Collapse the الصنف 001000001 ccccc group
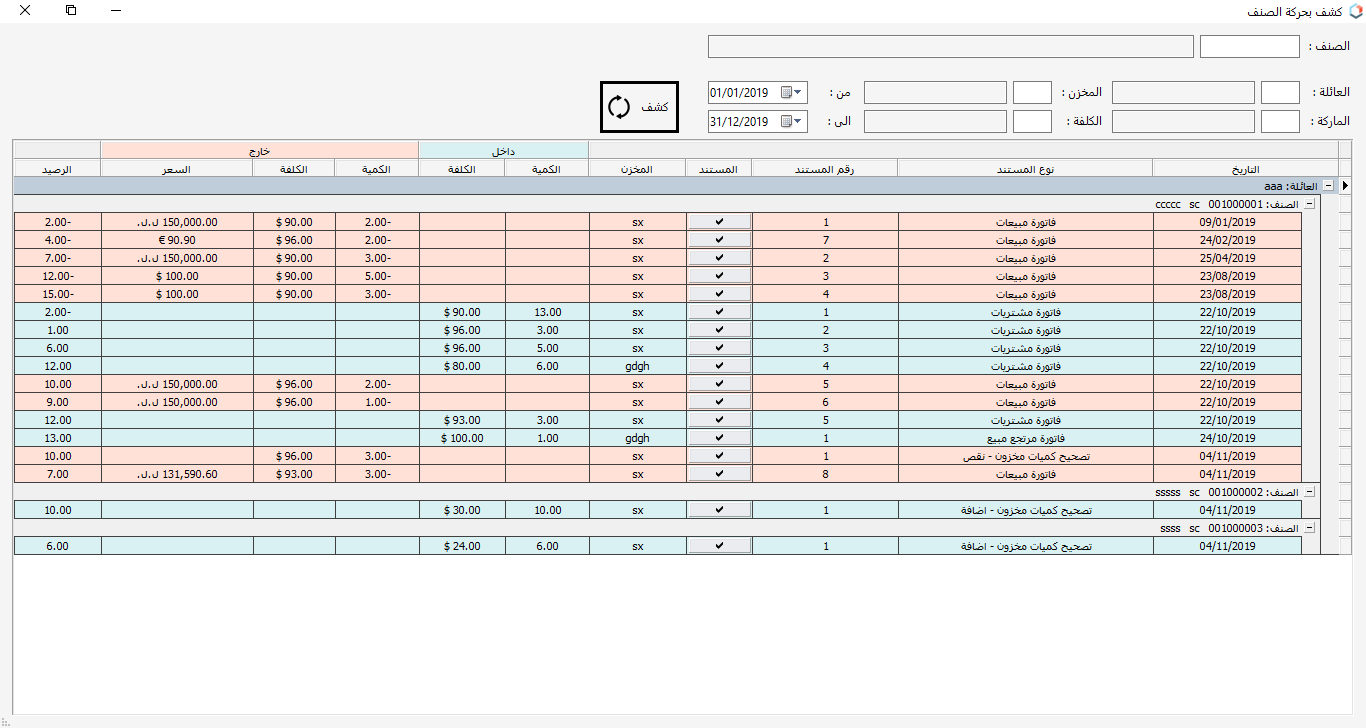The image size is (1366, 728). coord(1311,204)
